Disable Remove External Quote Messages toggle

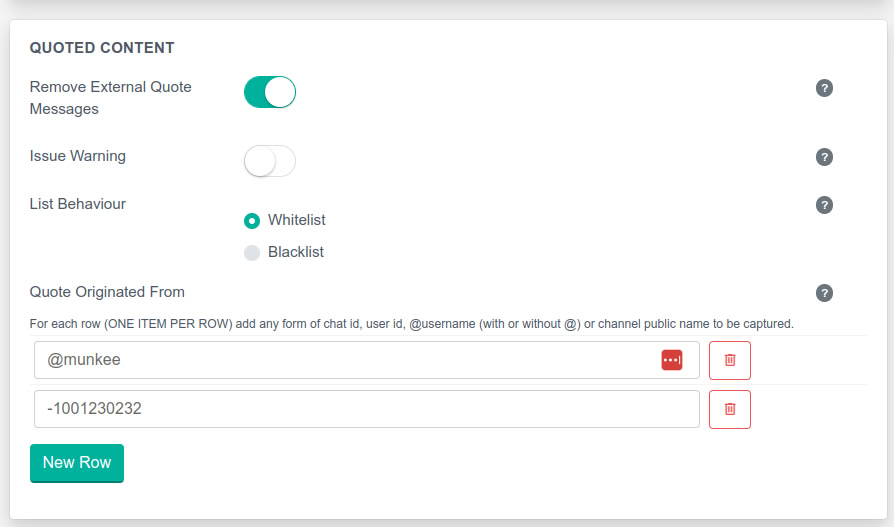(x=270, y=92)
